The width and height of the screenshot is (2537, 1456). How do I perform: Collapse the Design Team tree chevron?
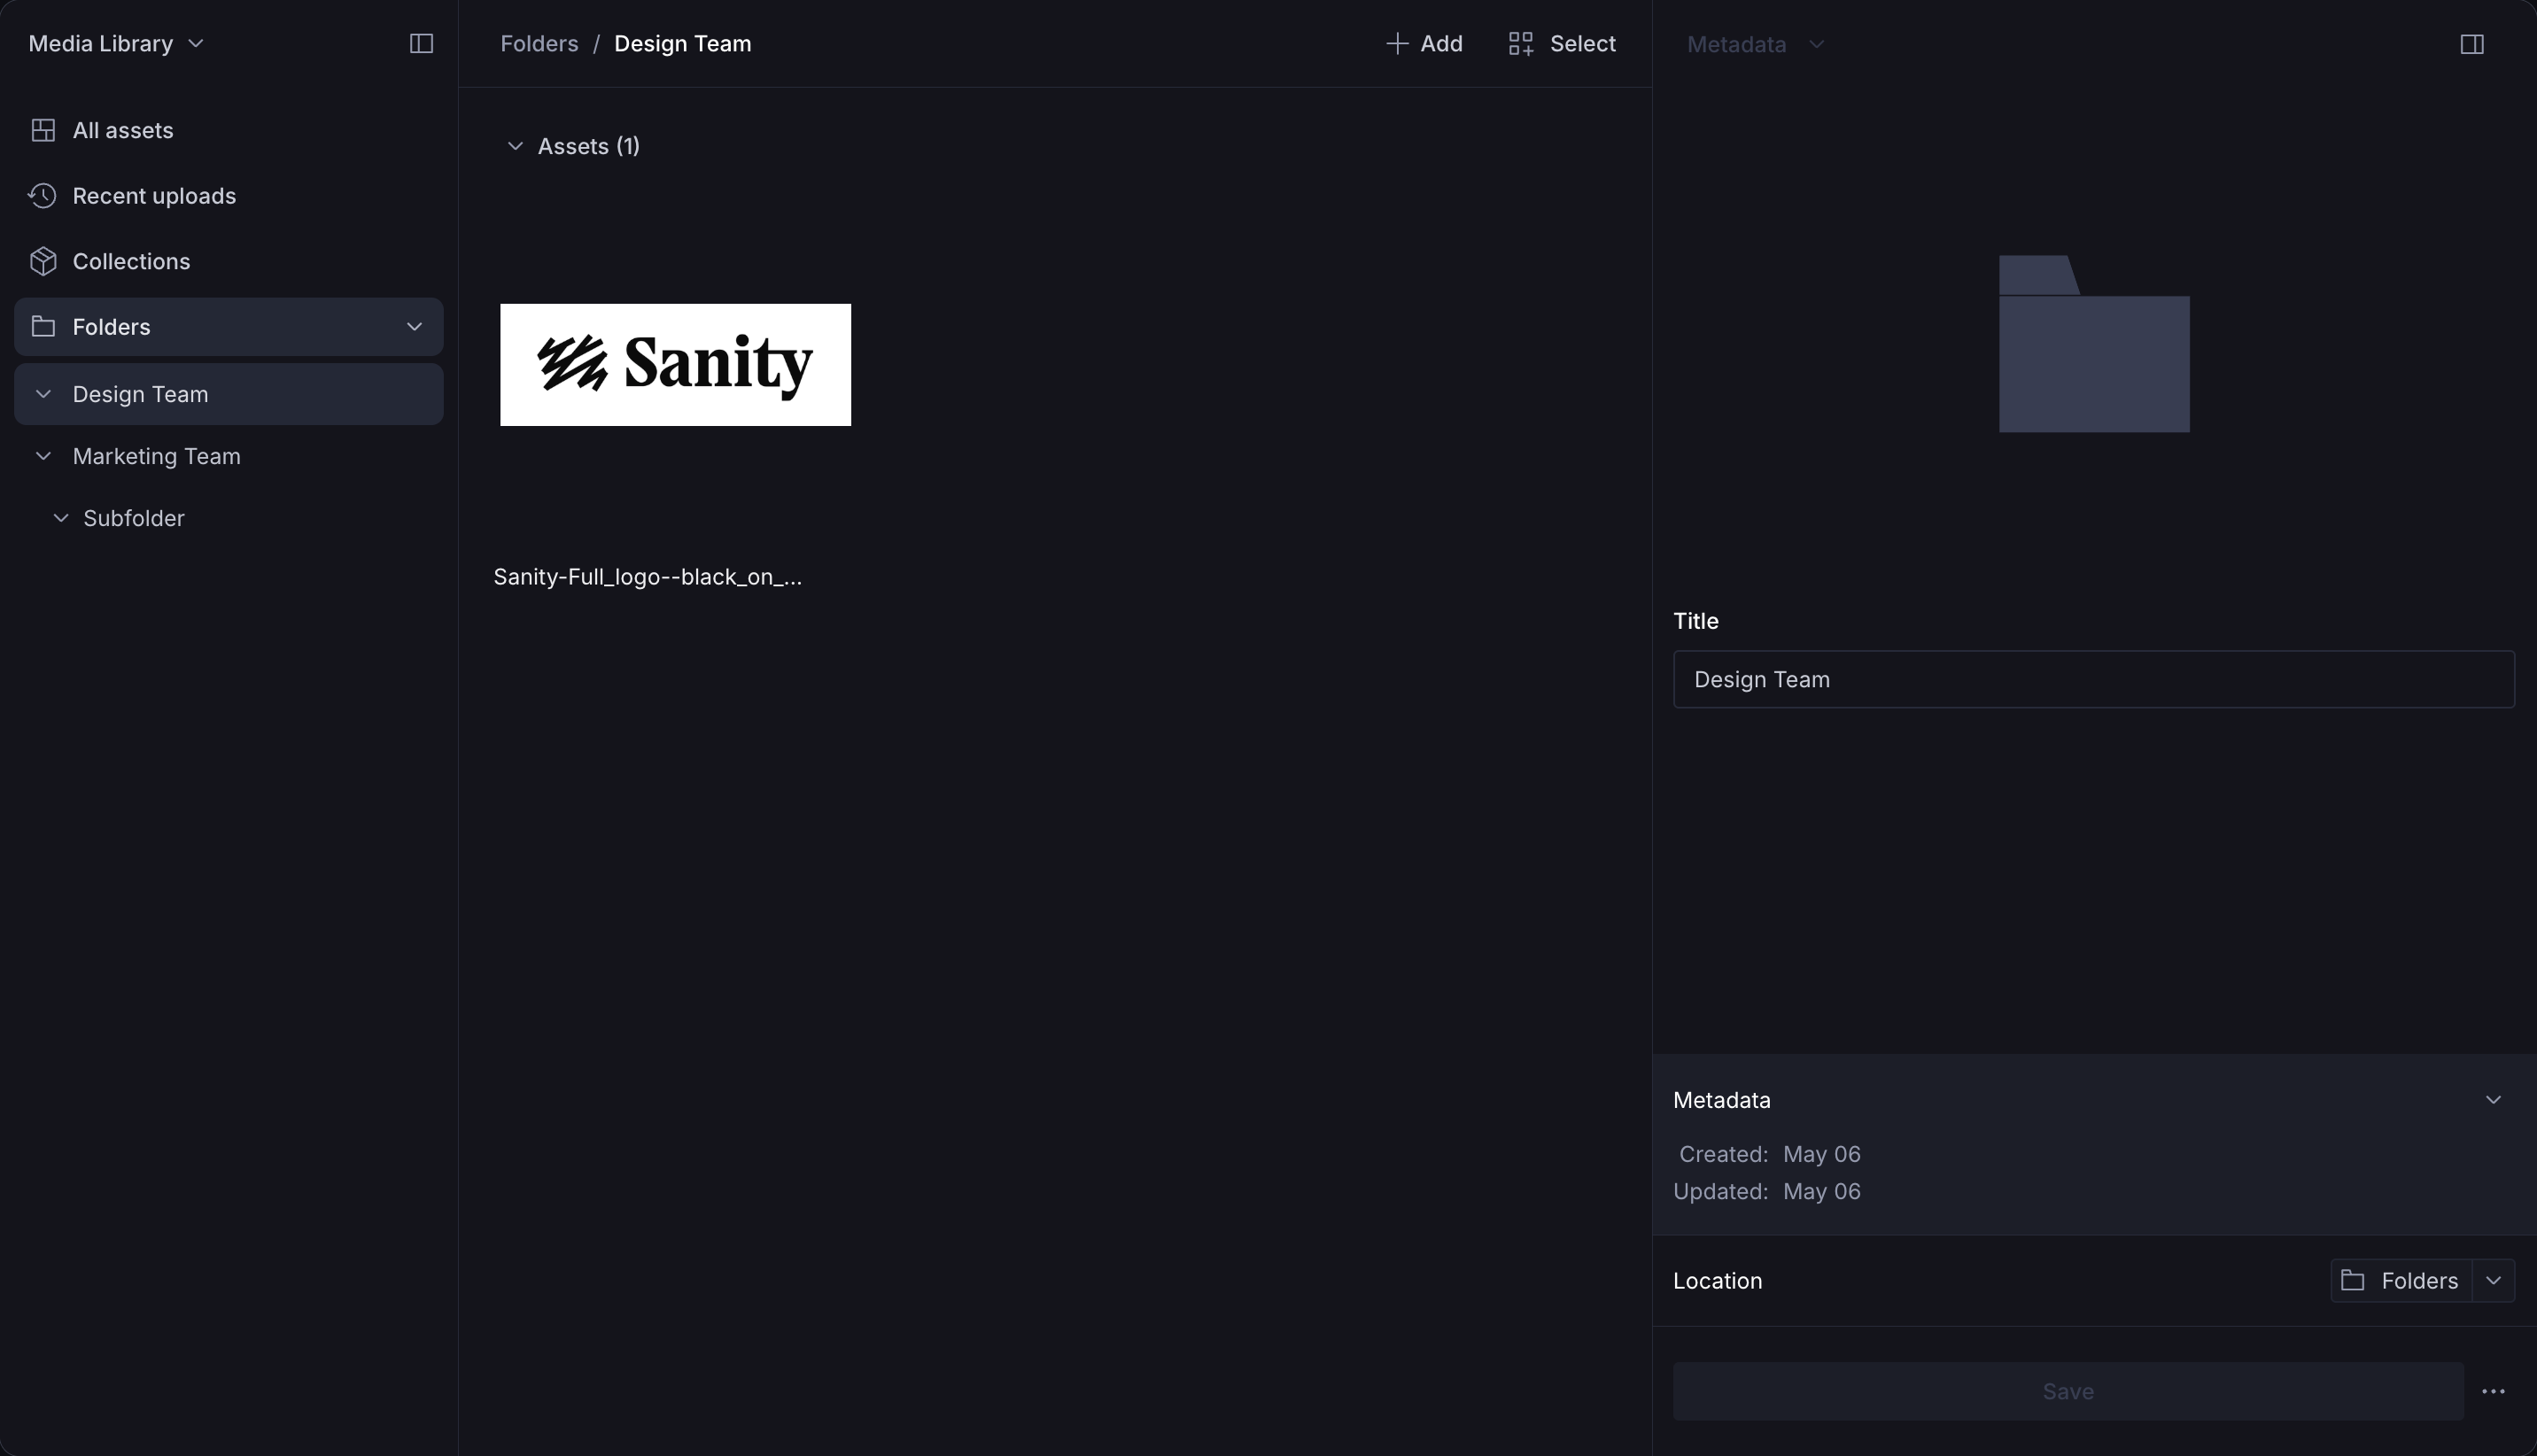coord(43,394)
